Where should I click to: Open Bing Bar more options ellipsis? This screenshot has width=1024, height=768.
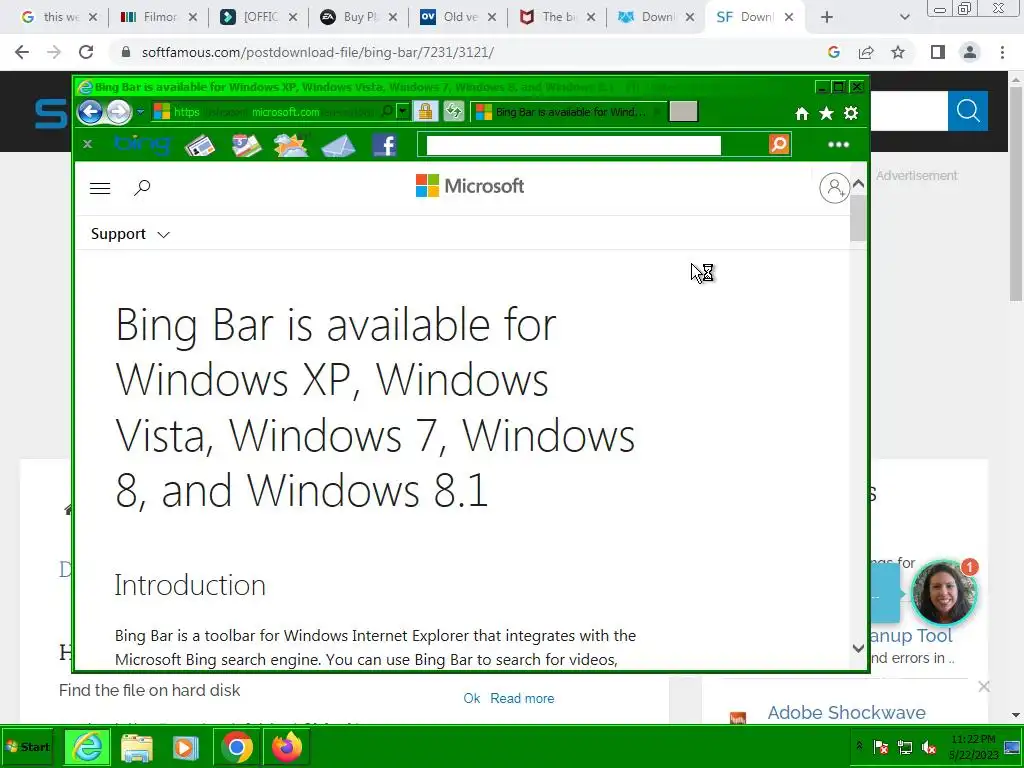839,144
